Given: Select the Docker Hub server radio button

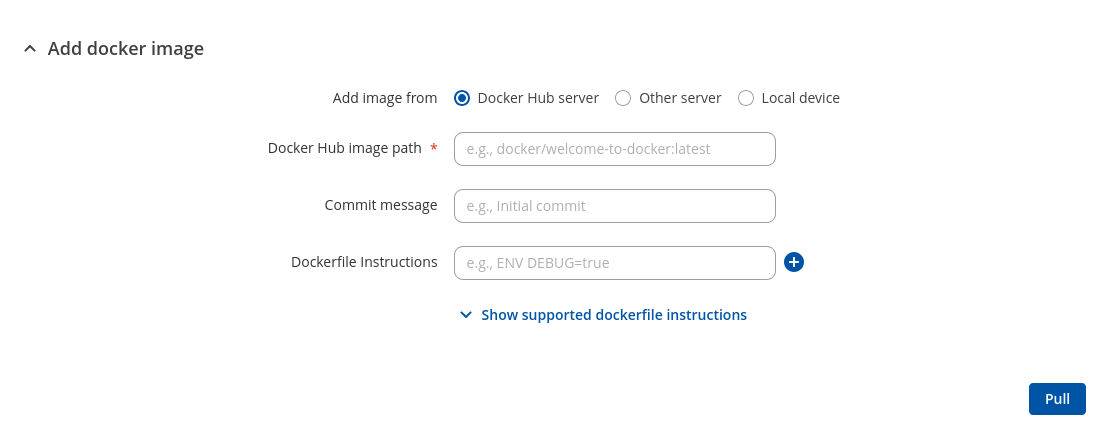Looking at the screenshot, I should coord(462,98).
